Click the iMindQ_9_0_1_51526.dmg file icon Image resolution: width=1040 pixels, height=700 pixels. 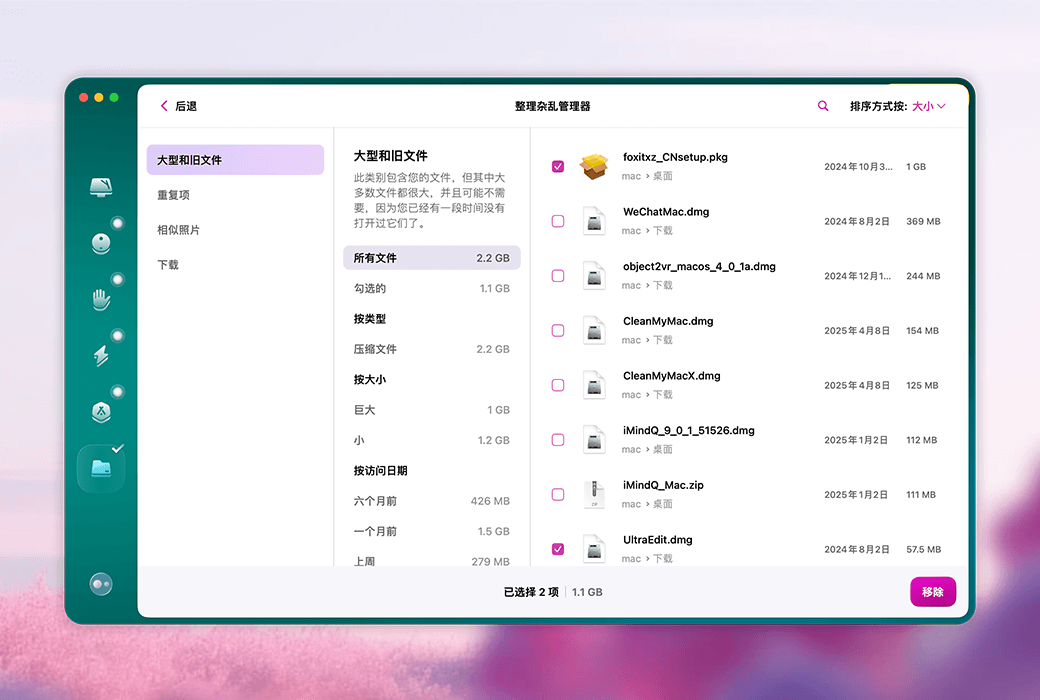click(594, 440)
